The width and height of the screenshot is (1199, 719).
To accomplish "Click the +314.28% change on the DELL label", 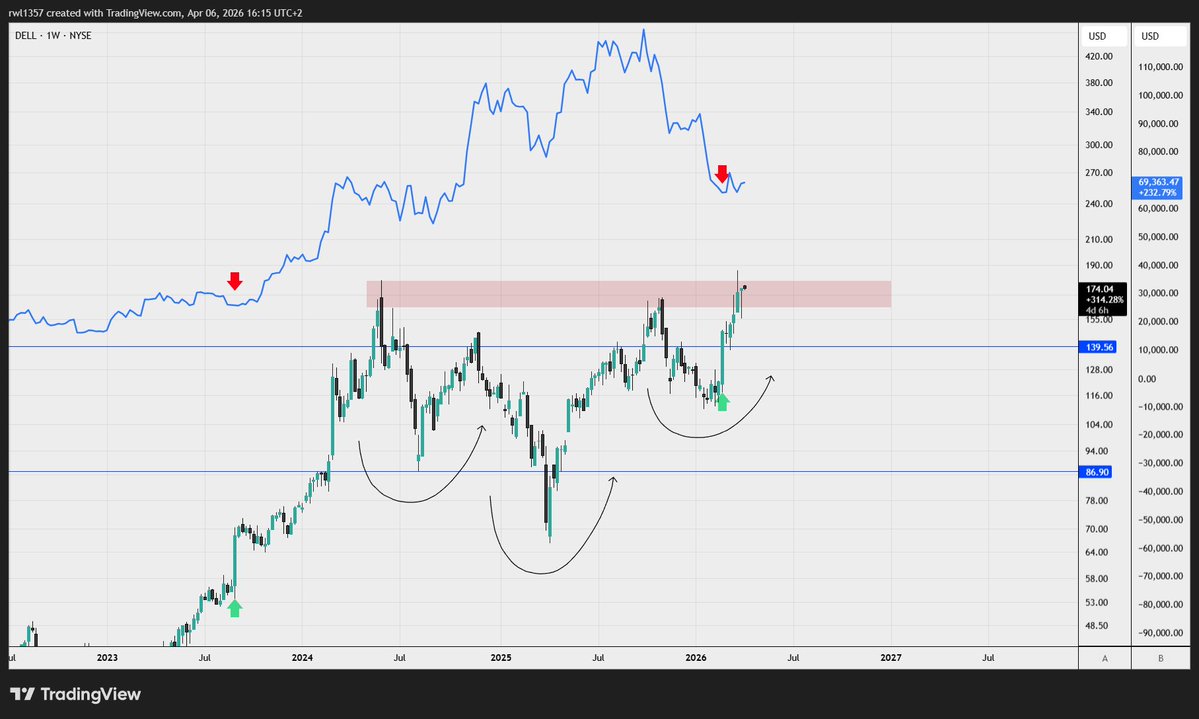I will (1105, 300).
